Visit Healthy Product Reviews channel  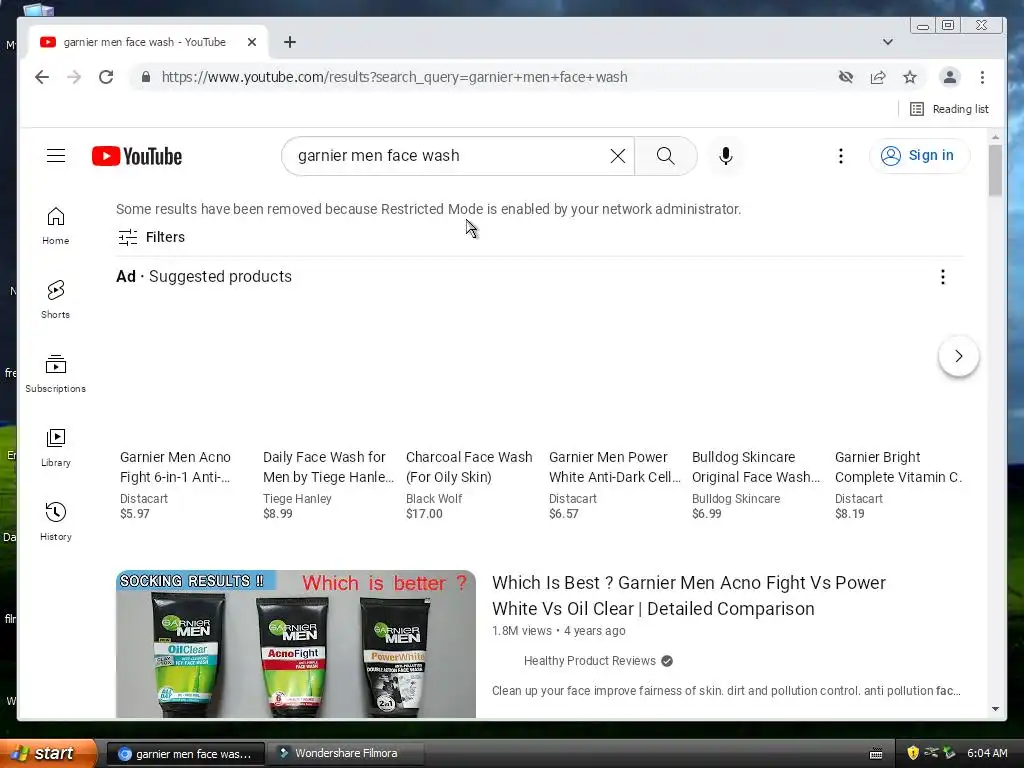click(x=590, y=661)
